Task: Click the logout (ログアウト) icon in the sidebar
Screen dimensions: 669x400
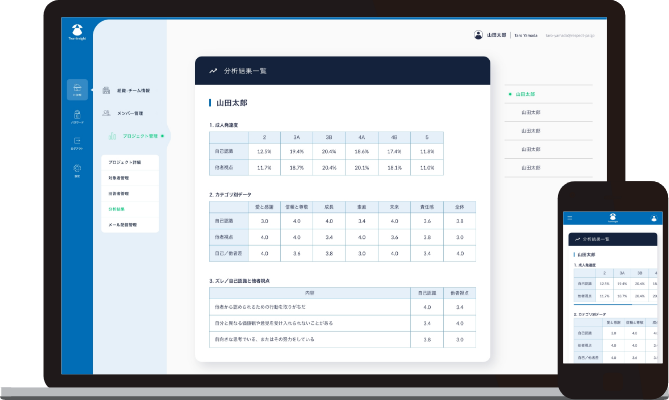Action: point(77,143)
